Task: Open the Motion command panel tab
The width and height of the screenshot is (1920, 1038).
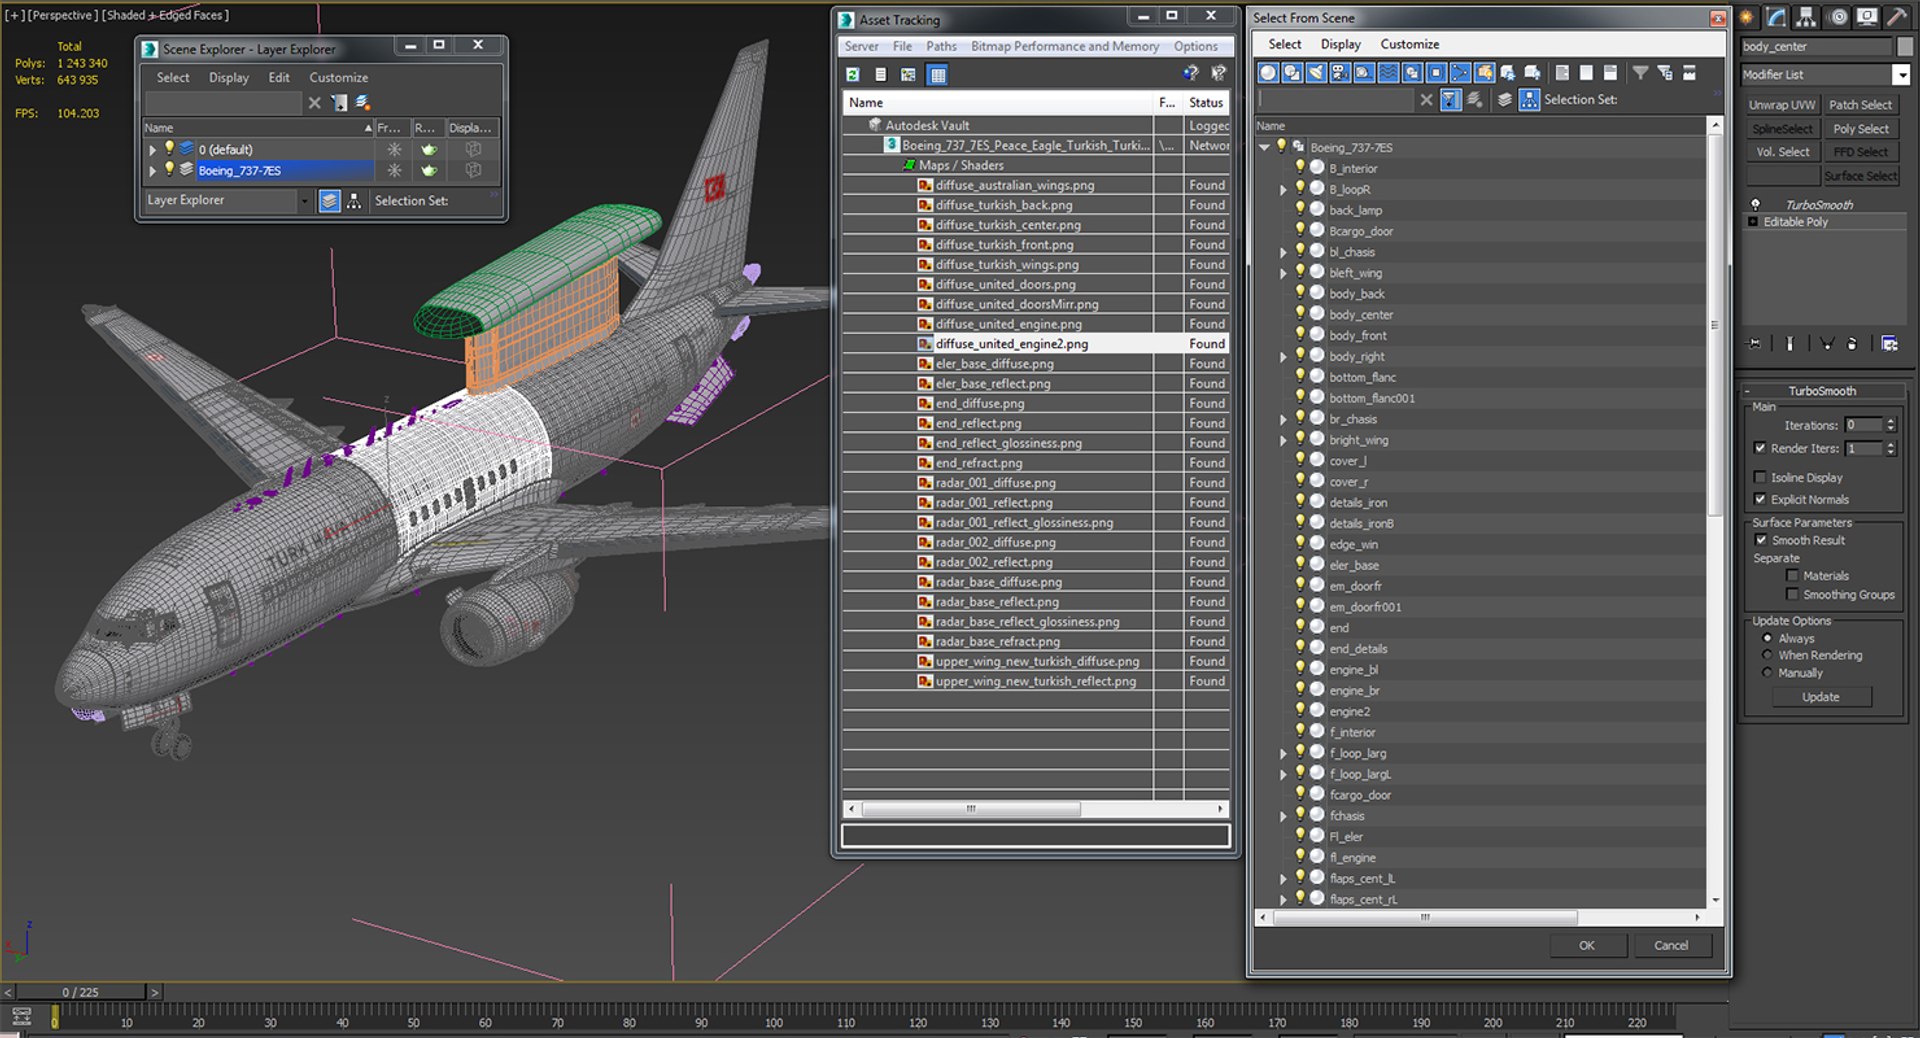Action: click(1838, 17)
